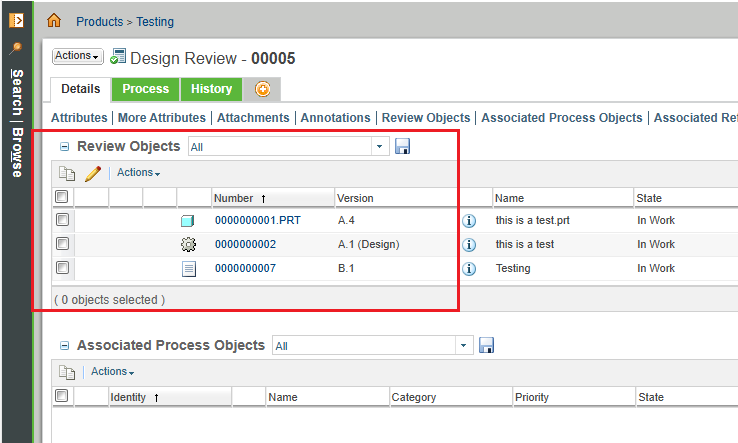Check the box for 0000000002 row
The height and width of the screenshot is (443, 738).
(x=62, y=244)
